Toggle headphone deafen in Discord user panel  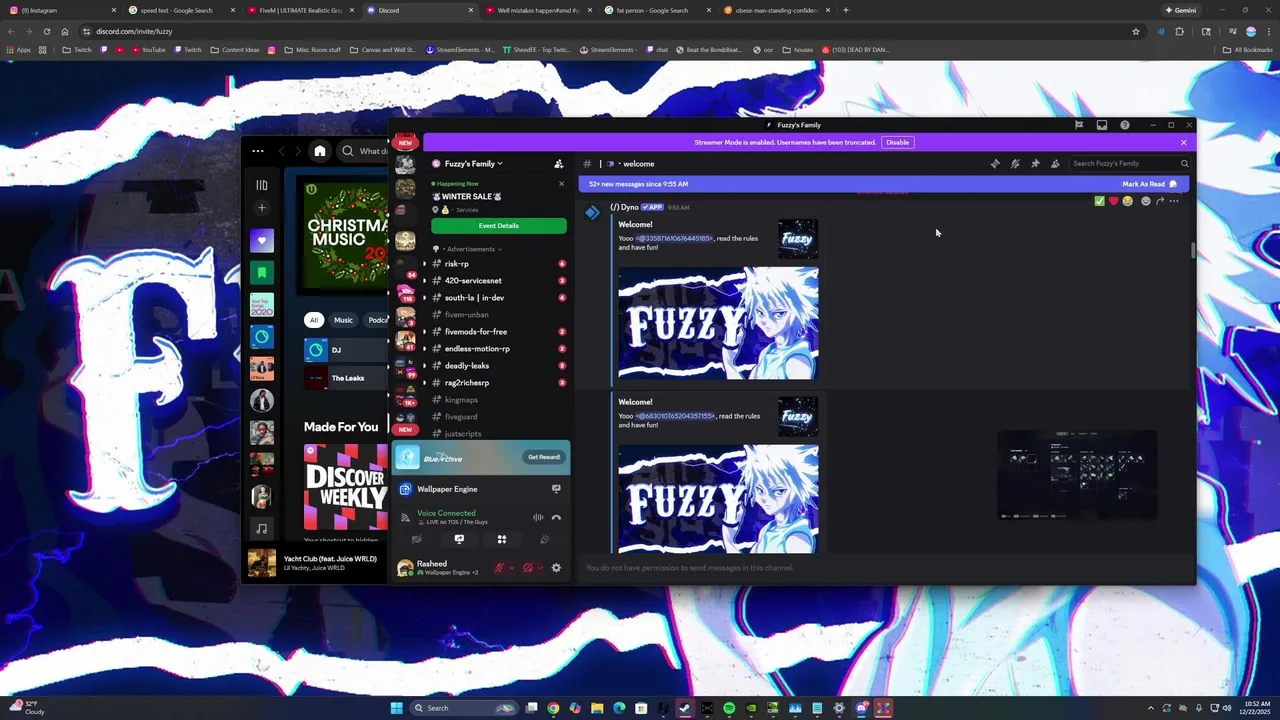(x=528, y=568)
